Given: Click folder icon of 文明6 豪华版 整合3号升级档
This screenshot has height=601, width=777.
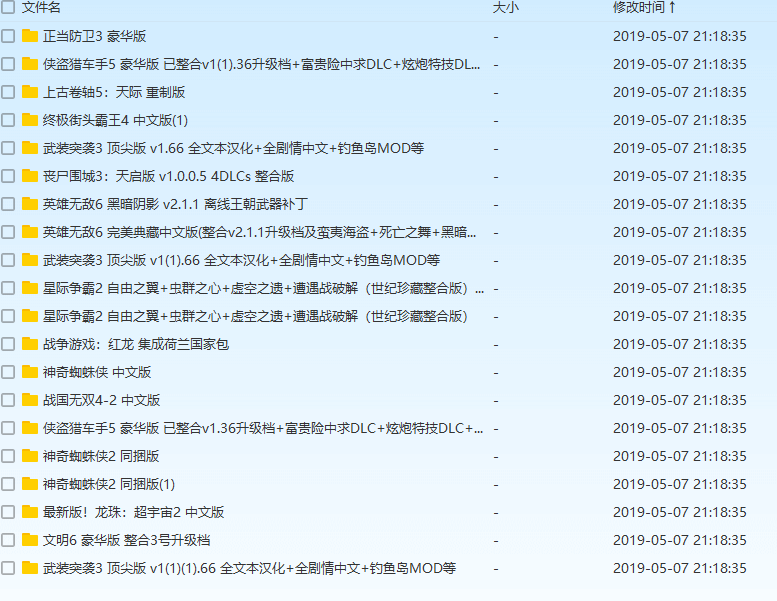Looking at the screenshot, I should tap(30, 540).
